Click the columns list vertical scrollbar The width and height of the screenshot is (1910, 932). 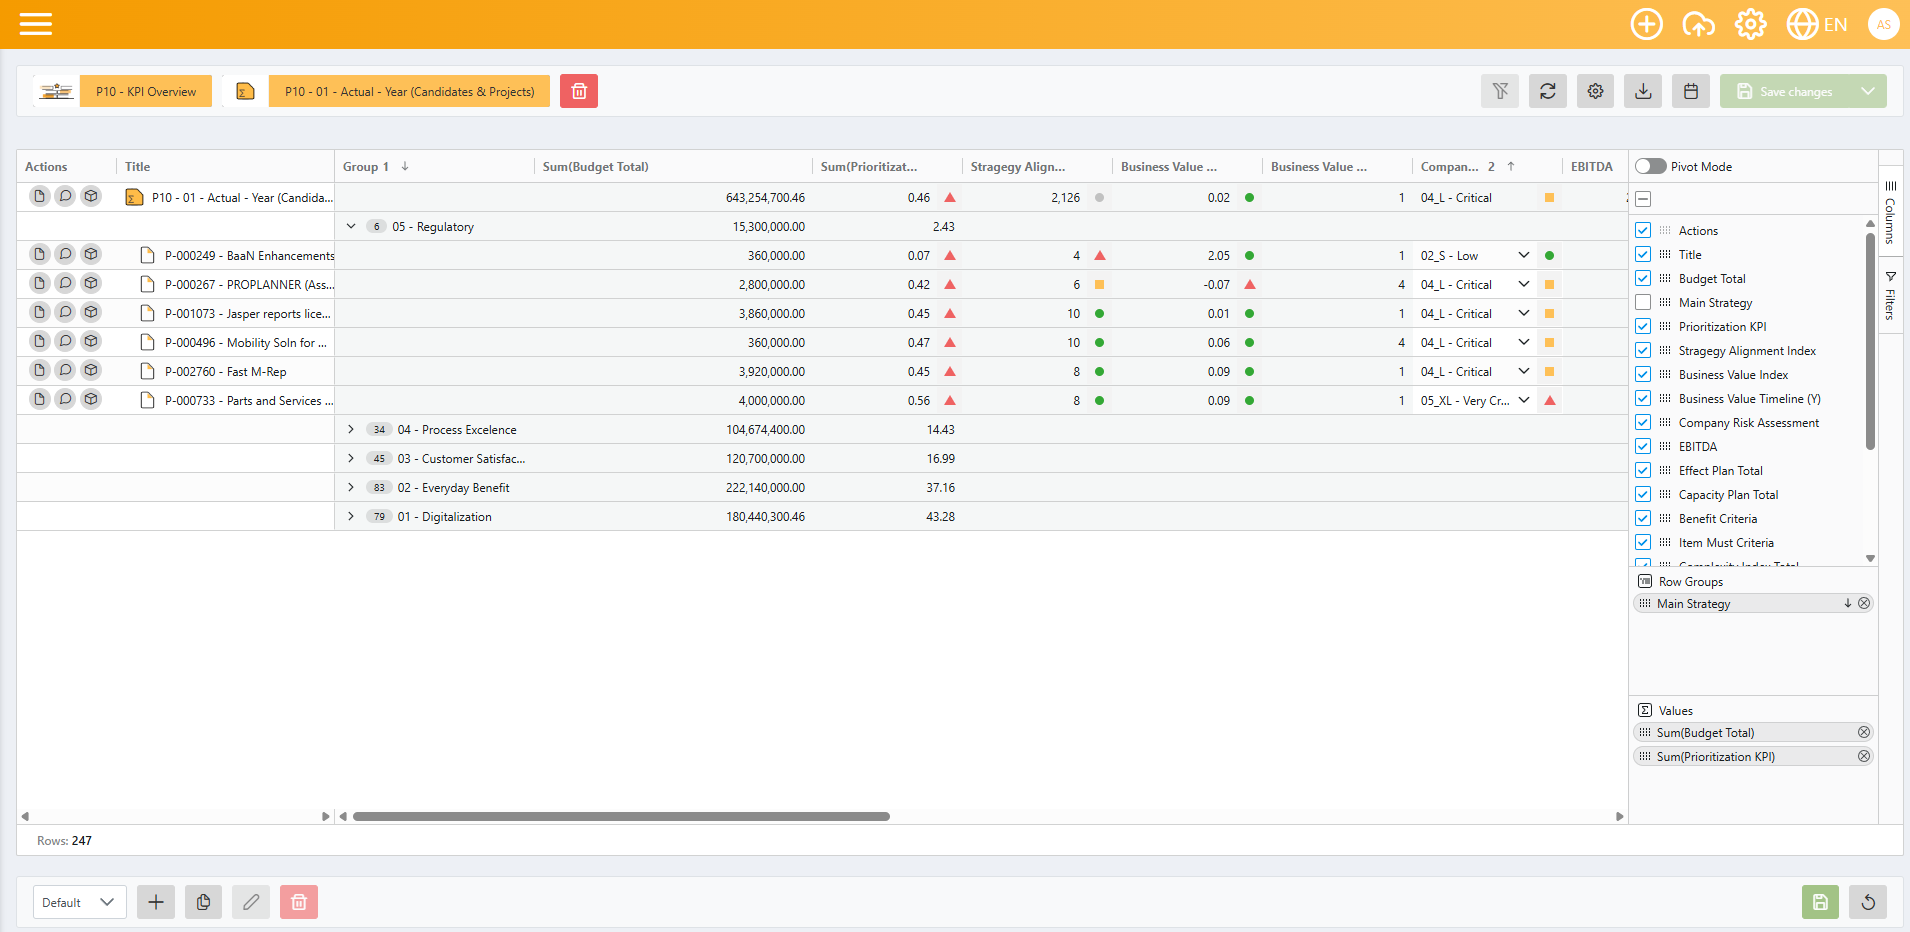tap(1870, 340)
